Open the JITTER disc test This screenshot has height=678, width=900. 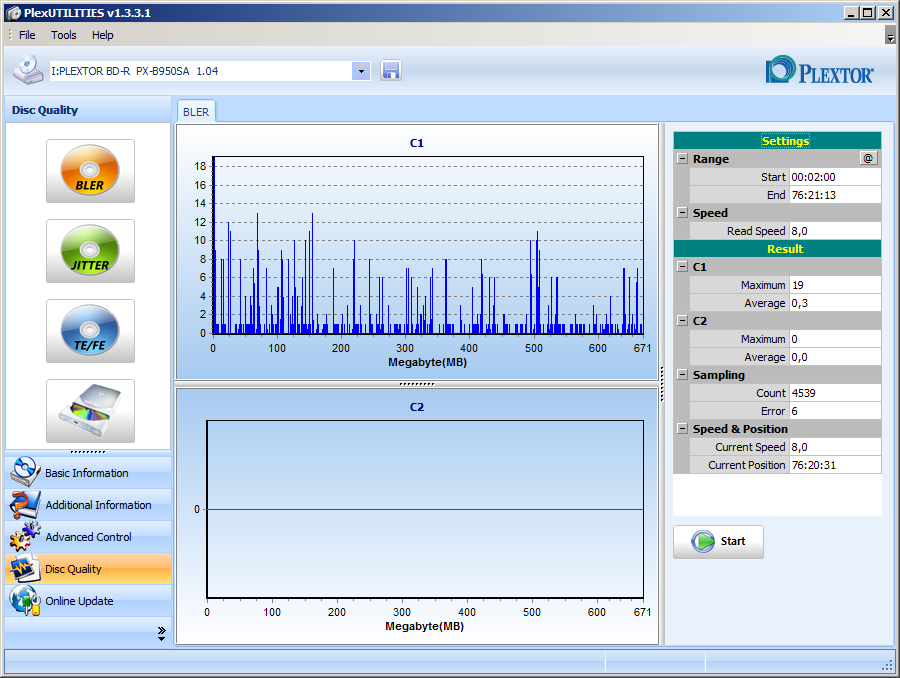pyautogui.click(x=90, y=251)
